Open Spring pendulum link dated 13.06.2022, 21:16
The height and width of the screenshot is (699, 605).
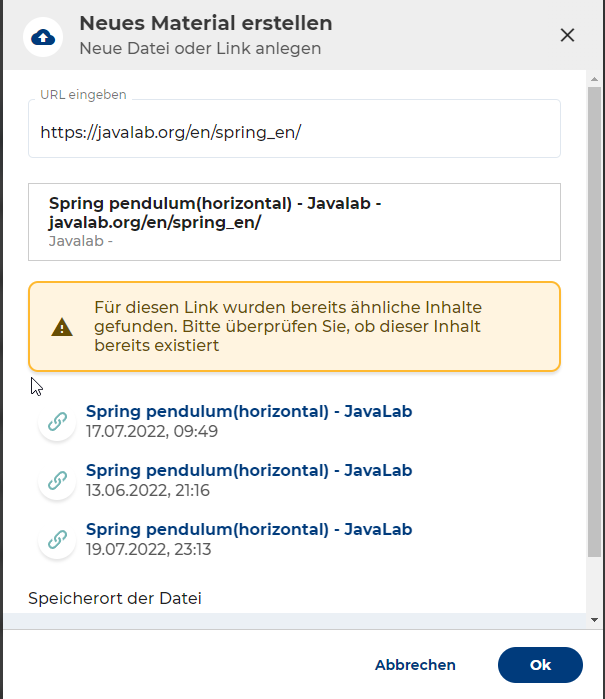249,470
